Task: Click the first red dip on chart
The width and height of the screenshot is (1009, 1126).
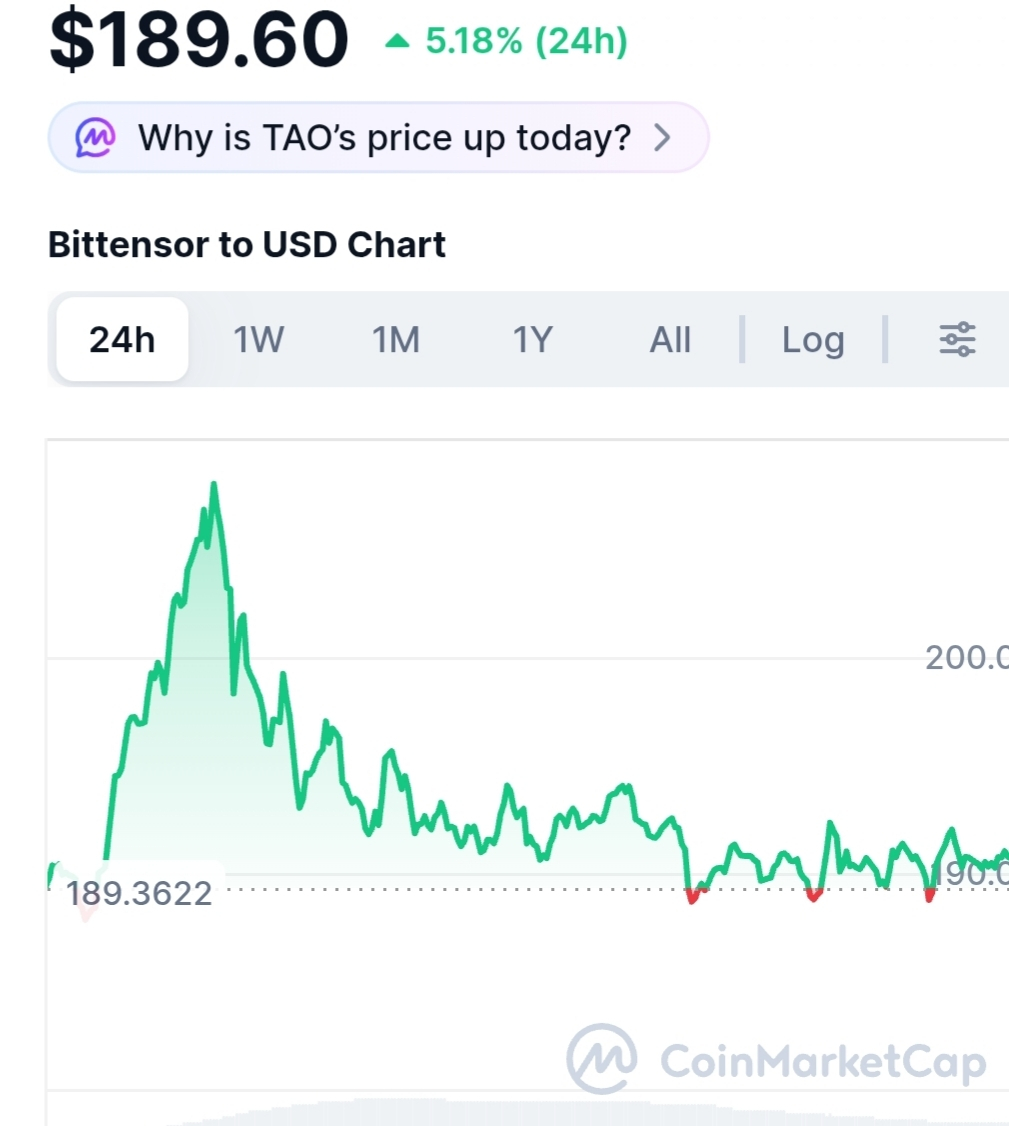Action: [692, 898]
